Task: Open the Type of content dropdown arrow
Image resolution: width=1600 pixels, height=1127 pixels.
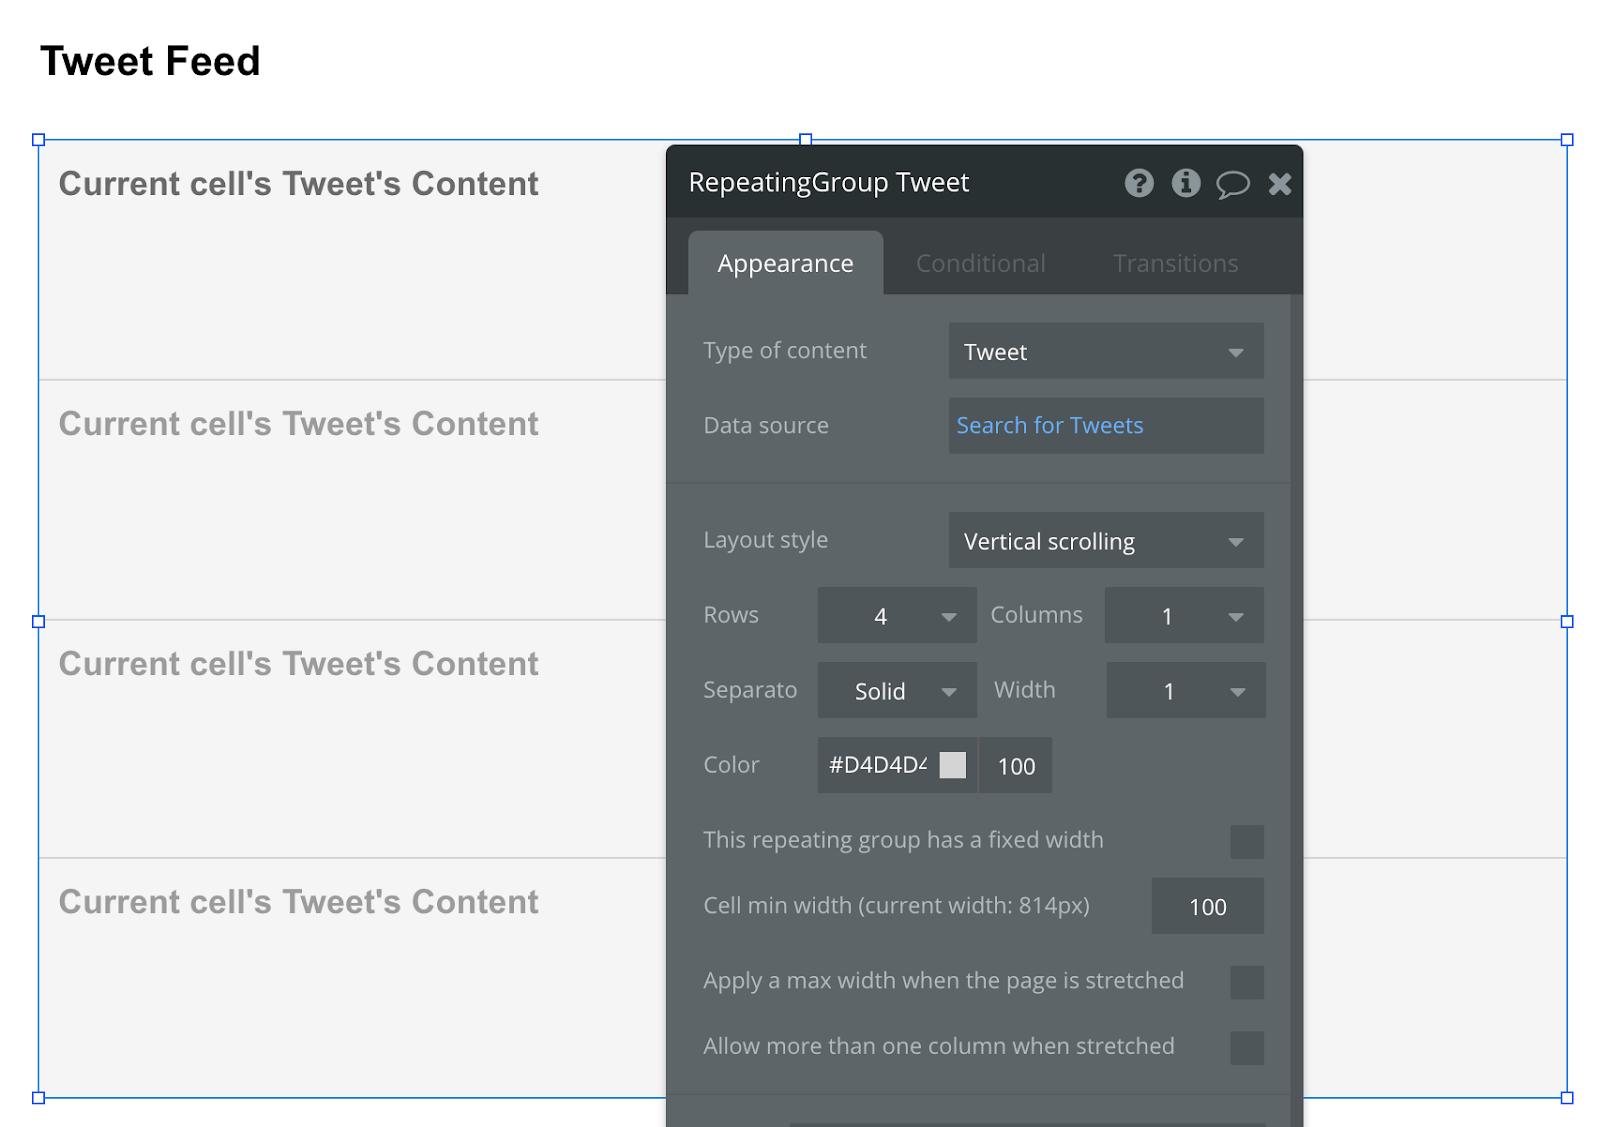Action: [1237, 351]
